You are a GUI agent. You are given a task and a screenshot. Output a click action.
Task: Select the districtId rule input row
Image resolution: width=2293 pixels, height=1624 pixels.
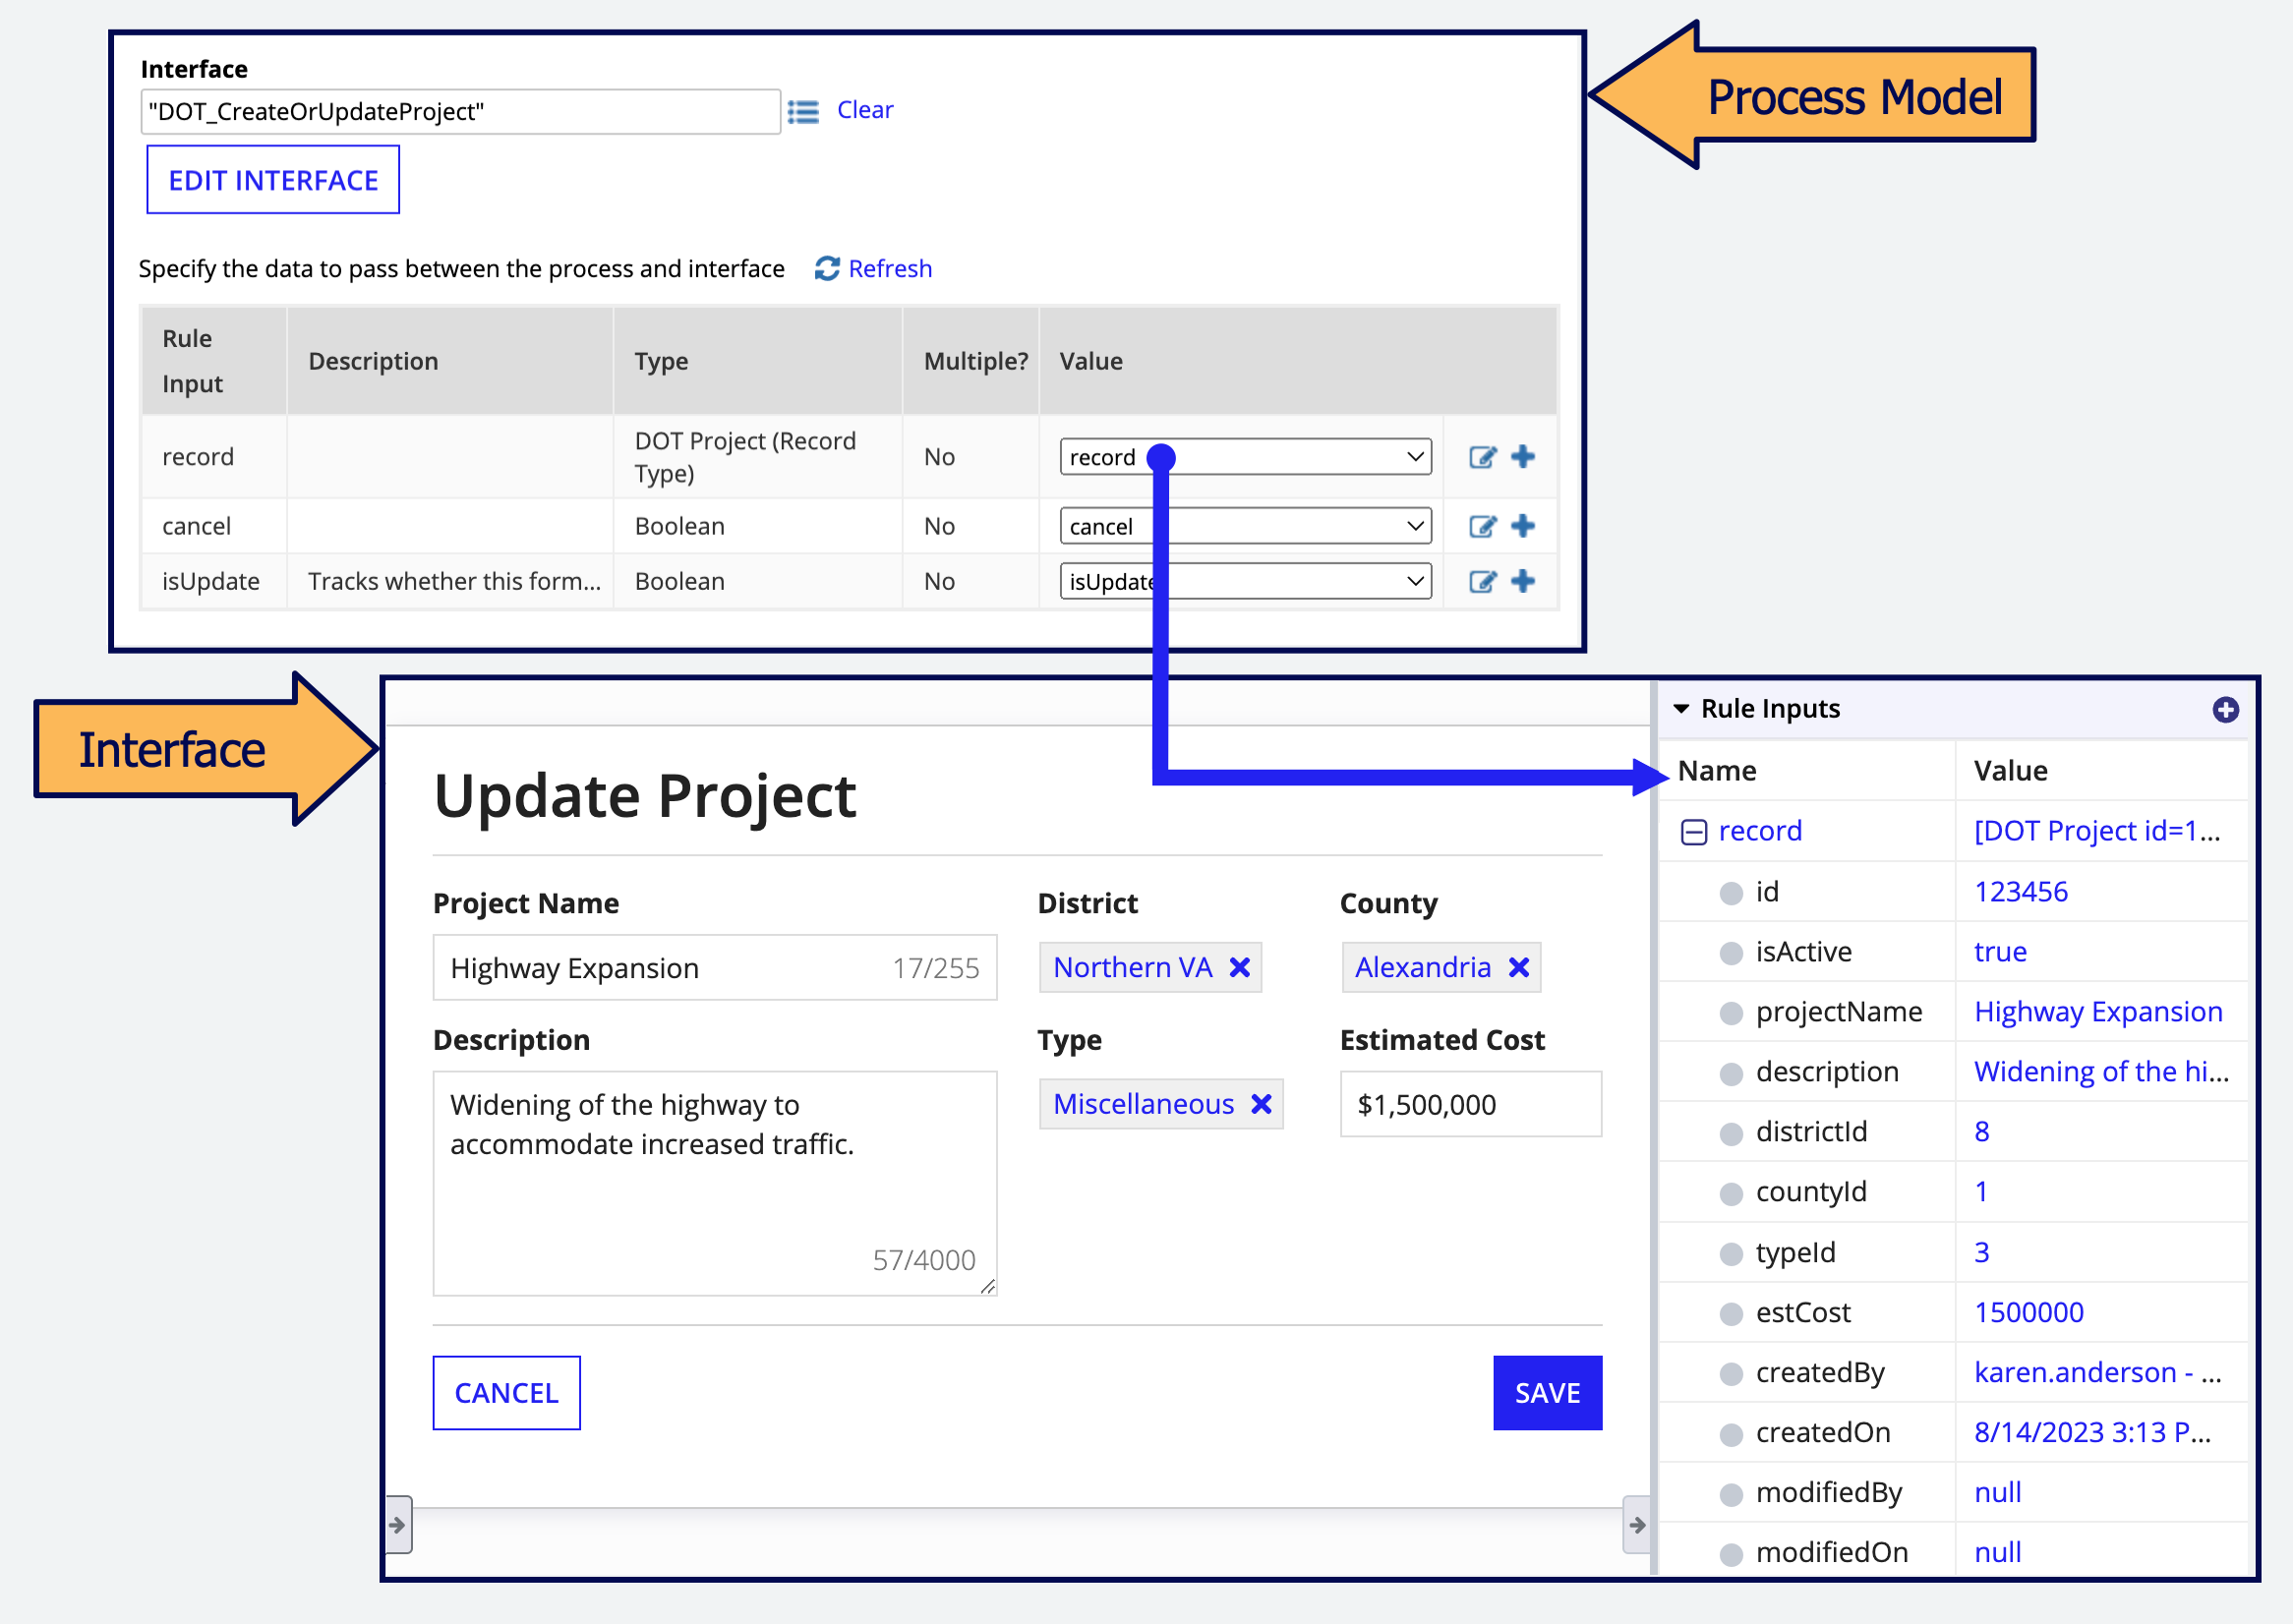tap(1953, 1132)
